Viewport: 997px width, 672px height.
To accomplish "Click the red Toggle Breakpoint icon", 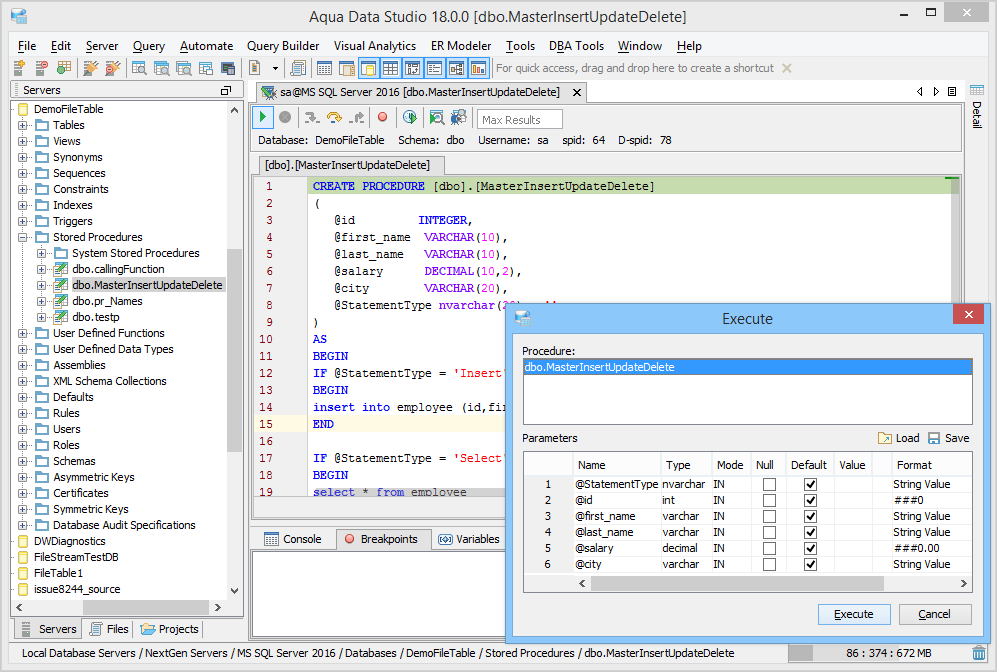I will click(x=382, y=118).
